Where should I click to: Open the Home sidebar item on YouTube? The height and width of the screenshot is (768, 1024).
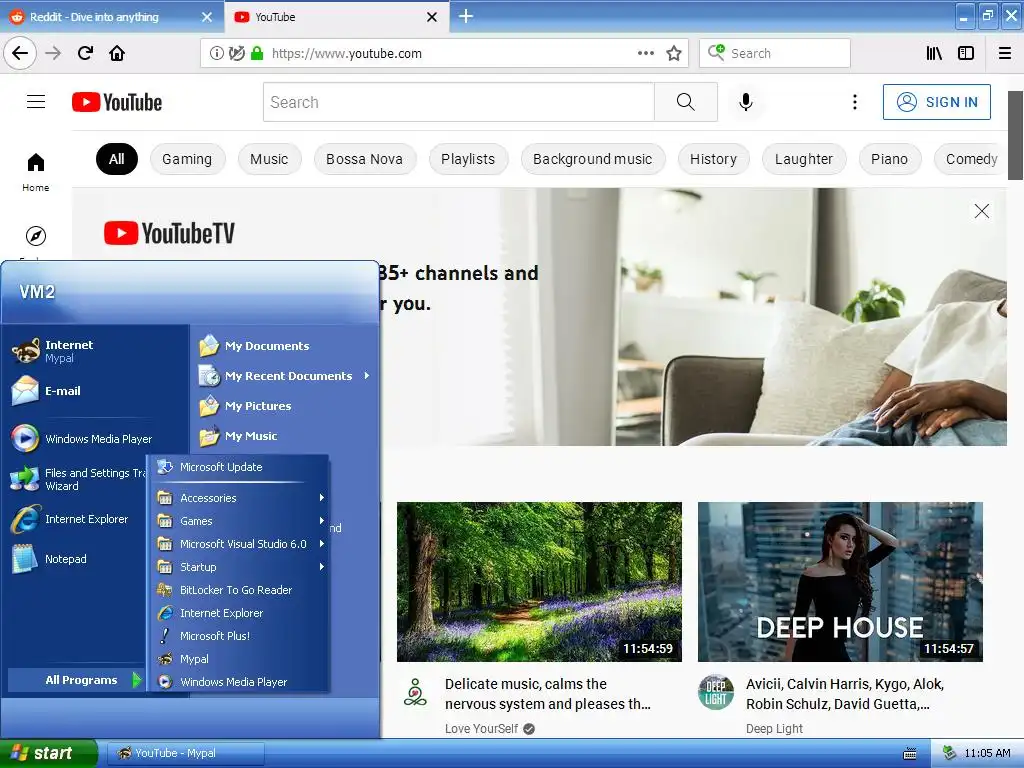click(x=36, y=172)
